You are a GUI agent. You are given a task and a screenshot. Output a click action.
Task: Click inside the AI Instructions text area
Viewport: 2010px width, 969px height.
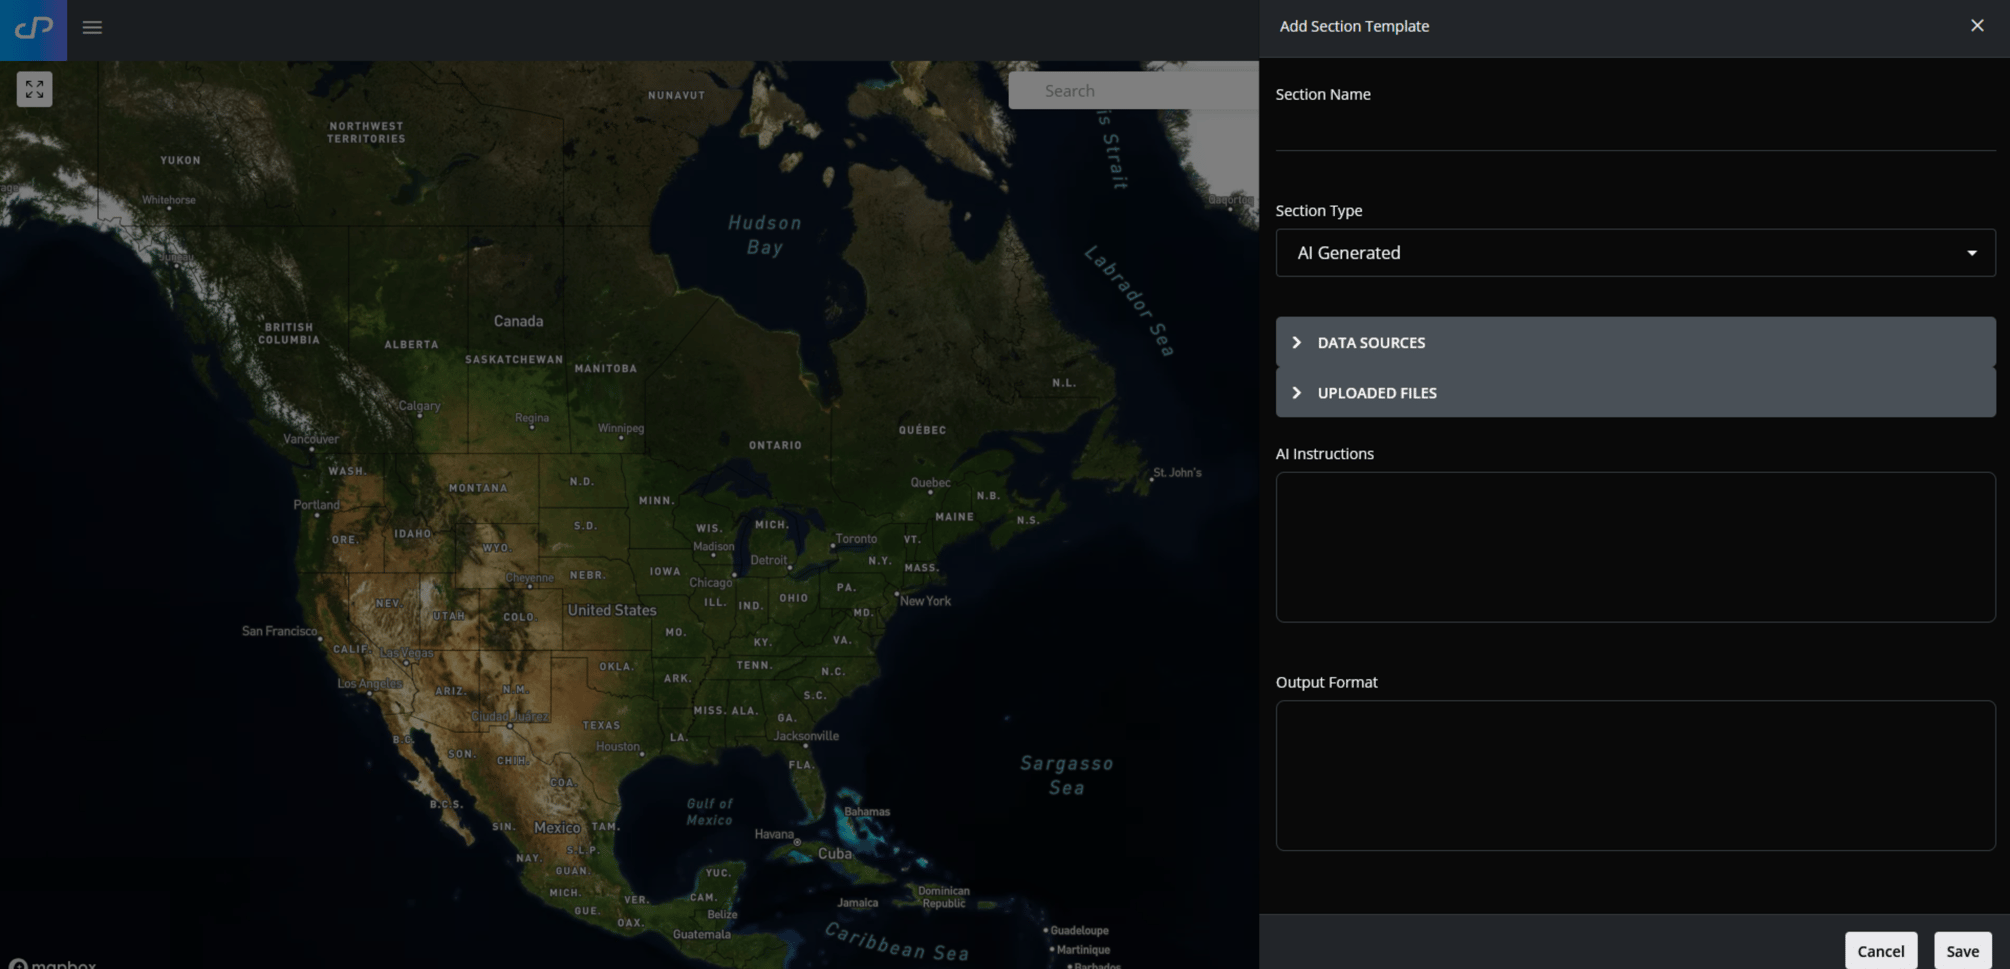[x=1635, y=547]
